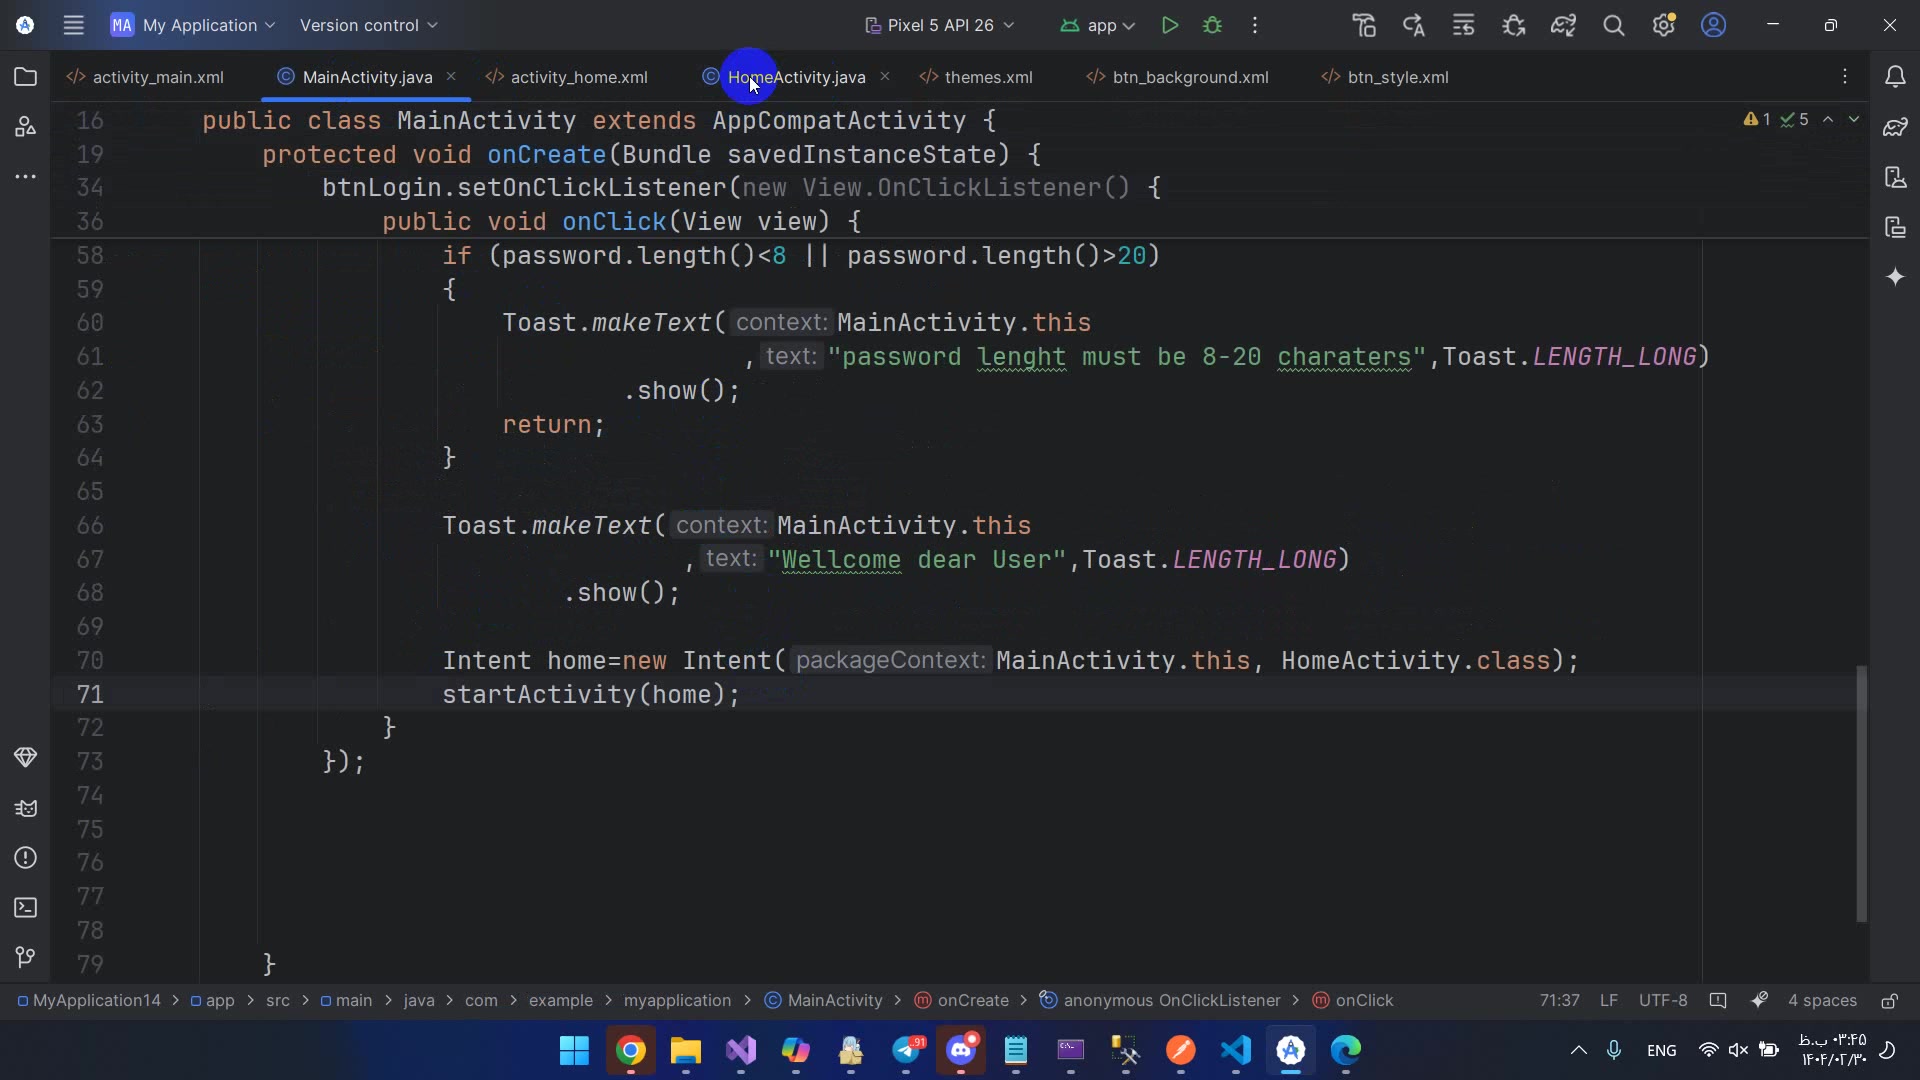
Task: Open the Logcat tool window
Action: 26,808
